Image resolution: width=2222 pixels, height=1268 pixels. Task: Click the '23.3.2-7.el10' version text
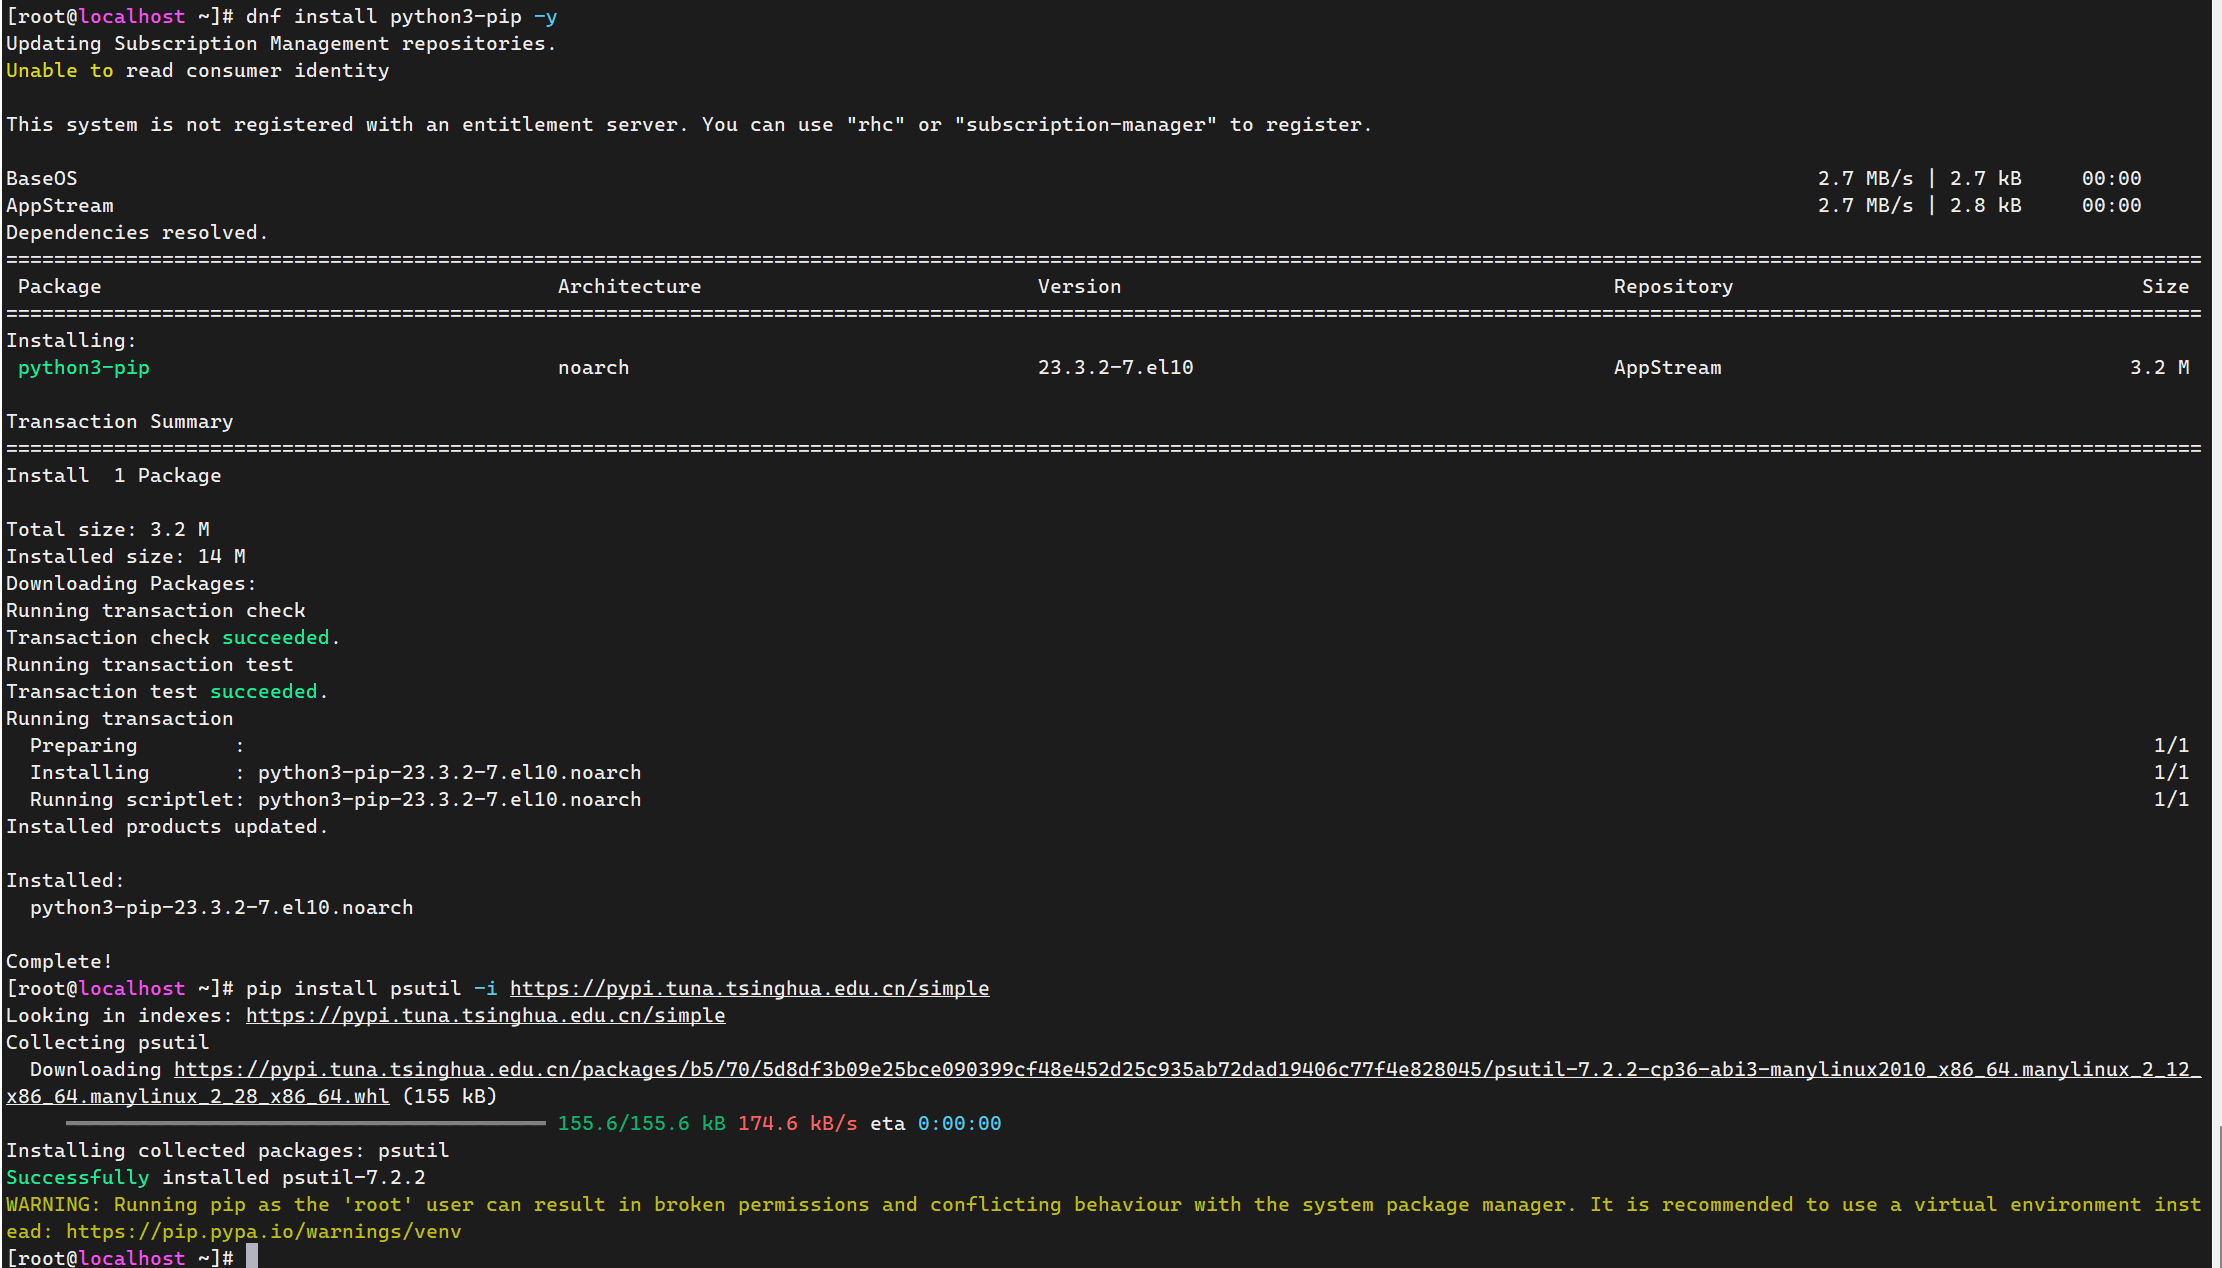click(x=1115, y=367)
